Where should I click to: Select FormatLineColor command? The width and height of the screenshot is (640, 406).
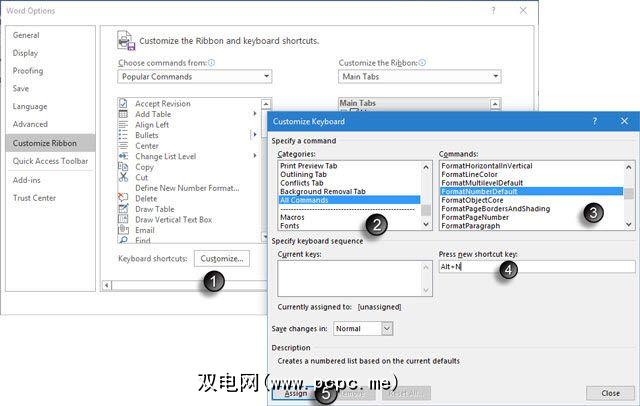(469, 174)
